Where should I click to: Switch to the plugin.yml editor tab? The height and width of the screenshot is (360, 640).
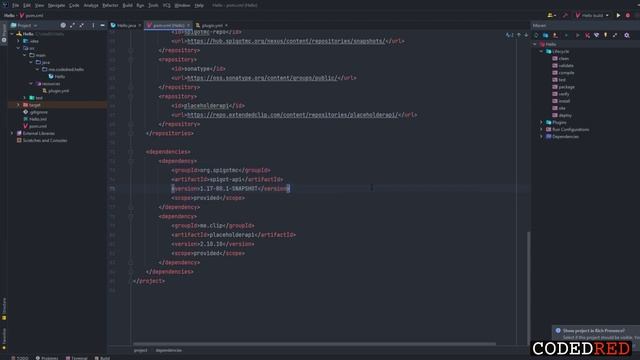[x=212, y=25]
